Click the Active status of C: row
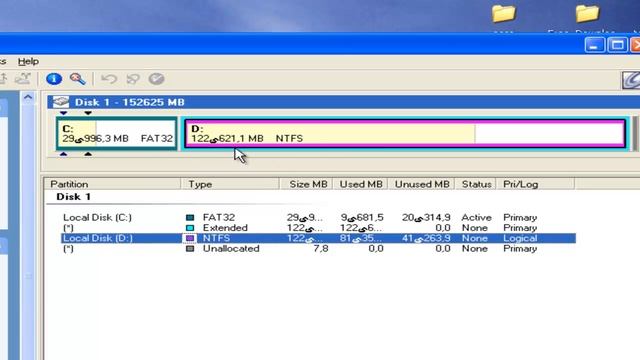Screen dimensions: 640x360 coord(476,218)
